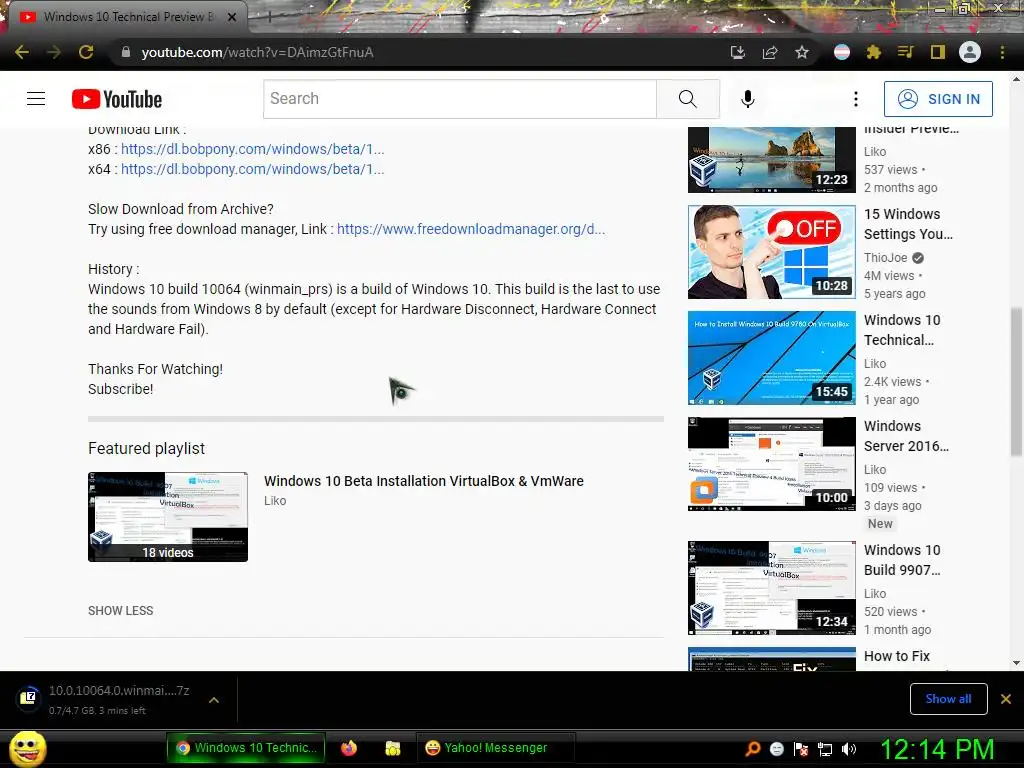Open the smiley Start button
Screen dimensions: 1024x768
coord(27,748)
